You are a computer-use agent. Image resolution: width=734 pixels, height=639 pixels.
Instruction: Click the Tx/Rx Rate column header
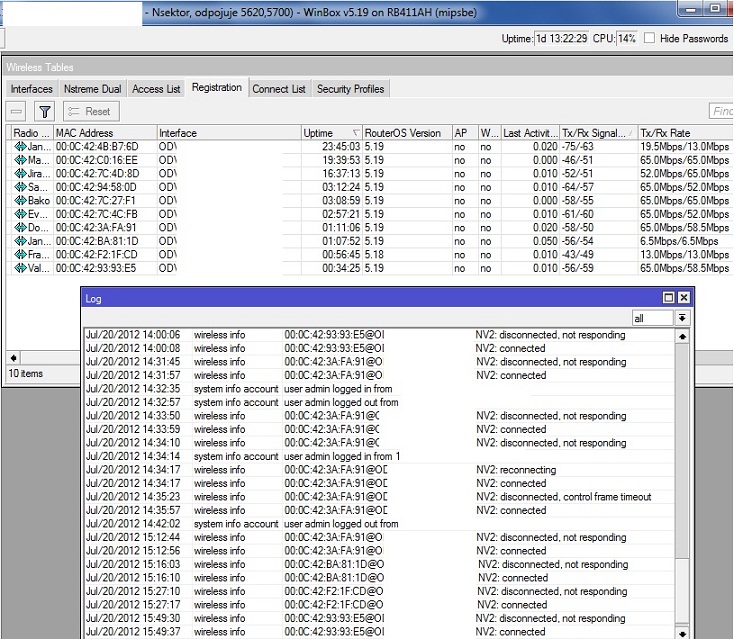(x=685, y=133)
